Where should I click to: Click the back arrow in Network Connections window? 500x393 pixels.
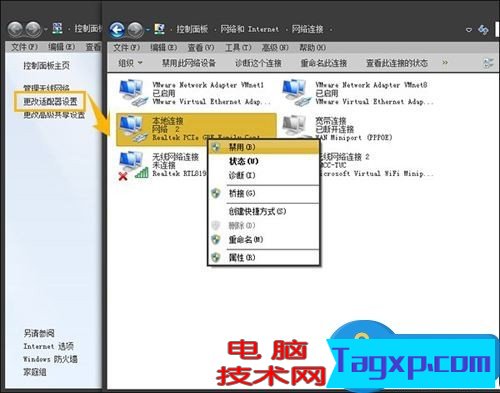pyautogui.click(x=117, y=30)
